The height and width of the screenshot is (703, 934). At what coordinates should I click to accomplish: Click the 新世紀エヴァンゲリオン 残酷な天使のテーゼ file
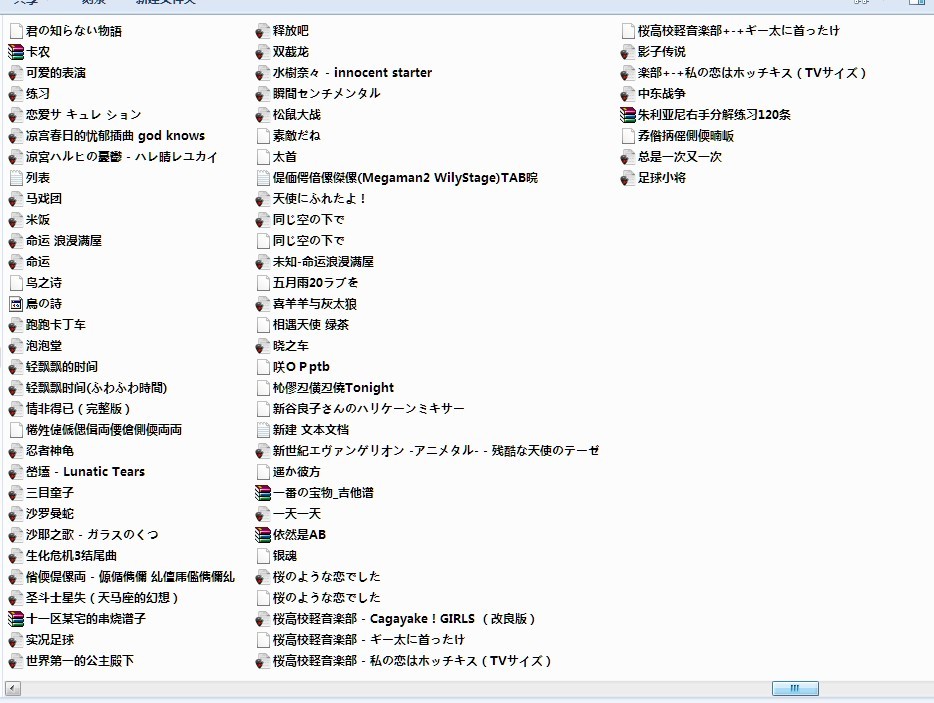pyautogui.click(x=436, y=451)
